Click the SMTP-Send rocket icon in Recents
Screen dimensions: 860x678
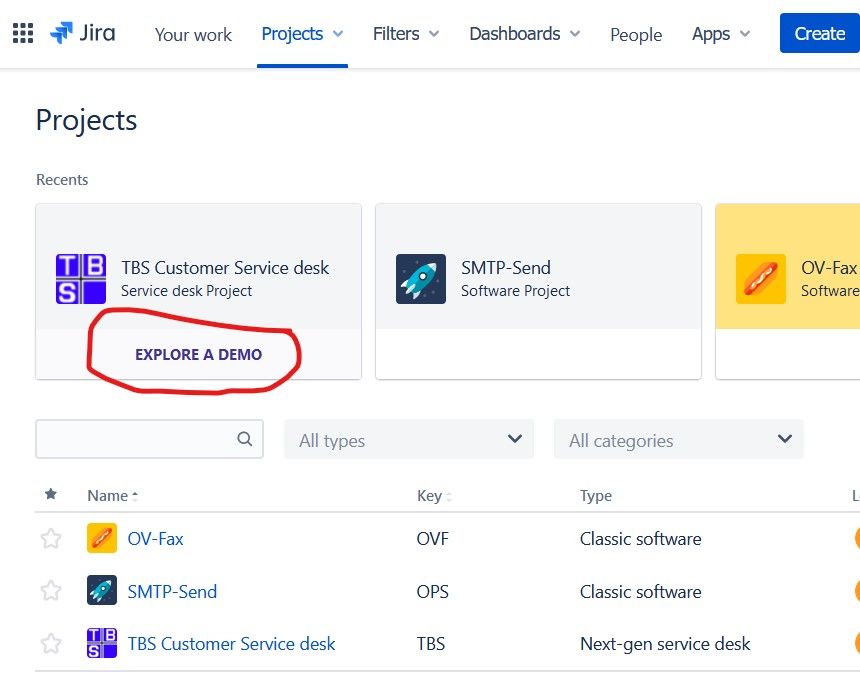point(421,279)
